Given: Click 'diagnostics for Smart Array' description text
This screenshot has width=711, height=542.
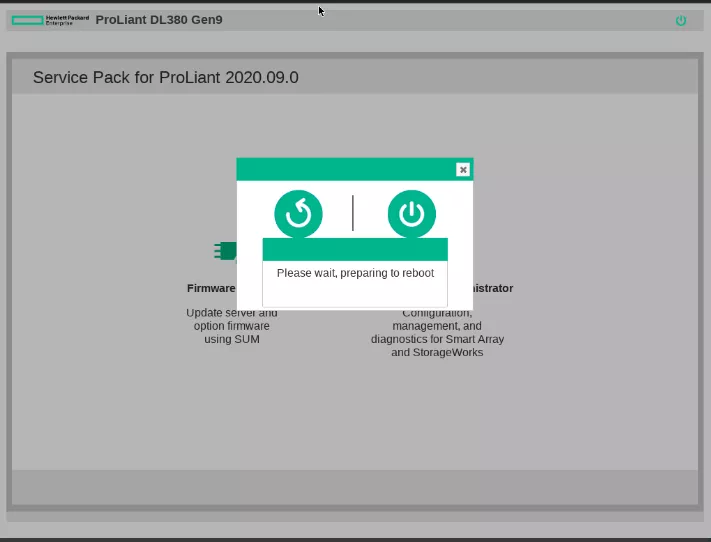Looking at the screenshot, I should tap(437, 339).
